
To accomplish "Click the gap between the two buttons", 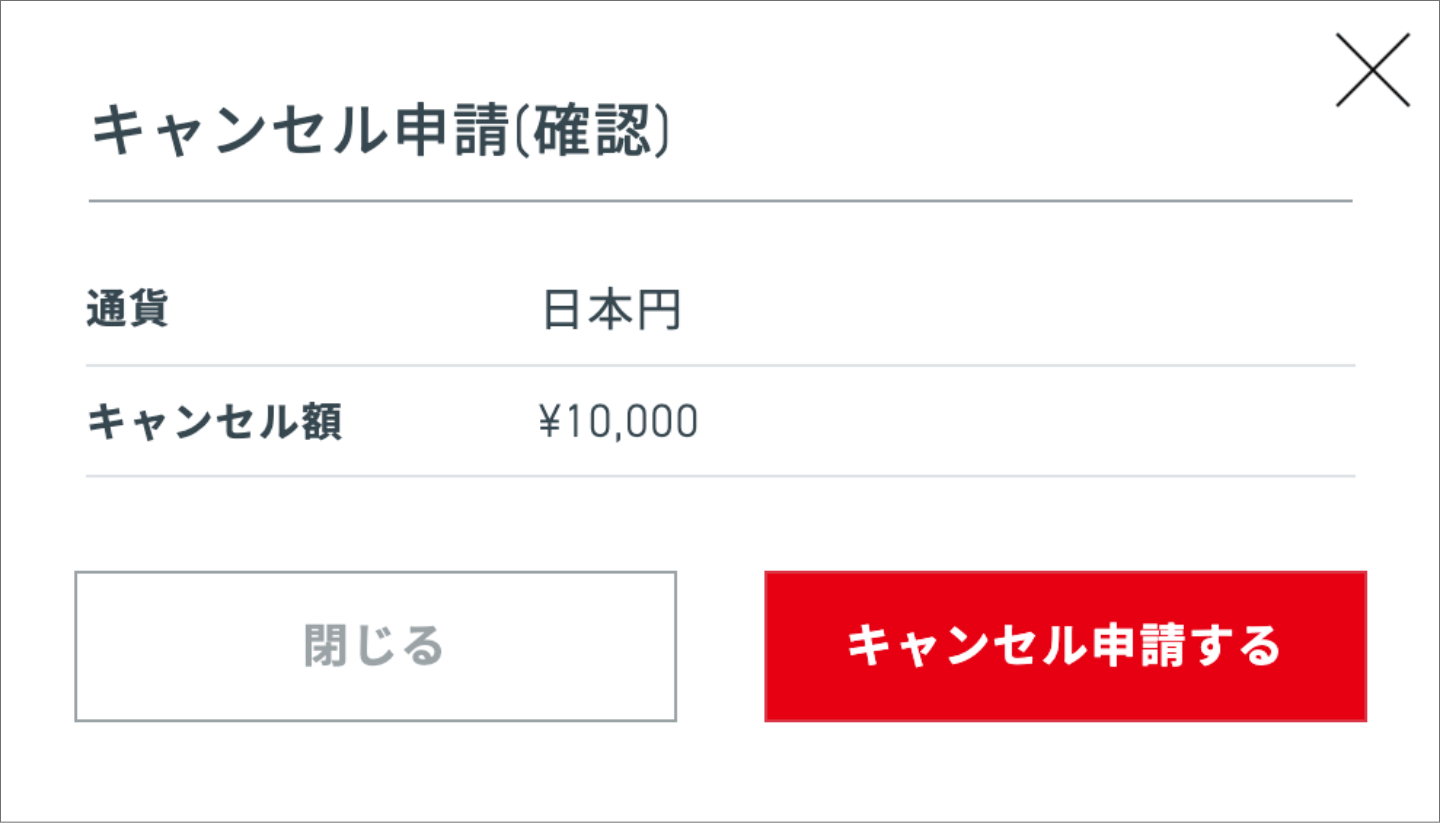I will pyautogui.click(x=720, y=646).
